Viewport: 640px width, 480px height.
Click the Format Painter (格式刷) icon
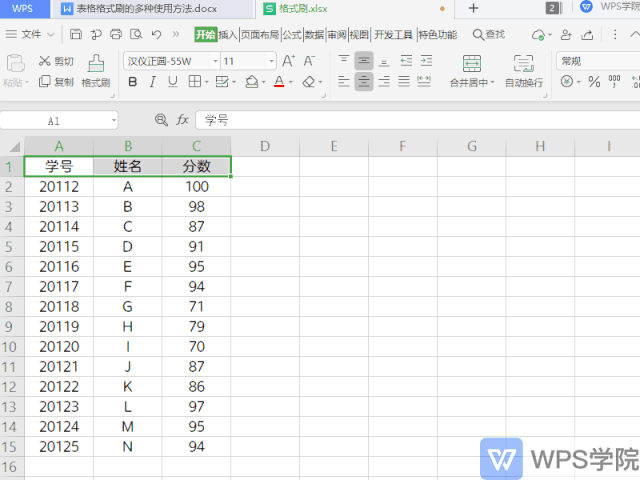tap(96, 64)
